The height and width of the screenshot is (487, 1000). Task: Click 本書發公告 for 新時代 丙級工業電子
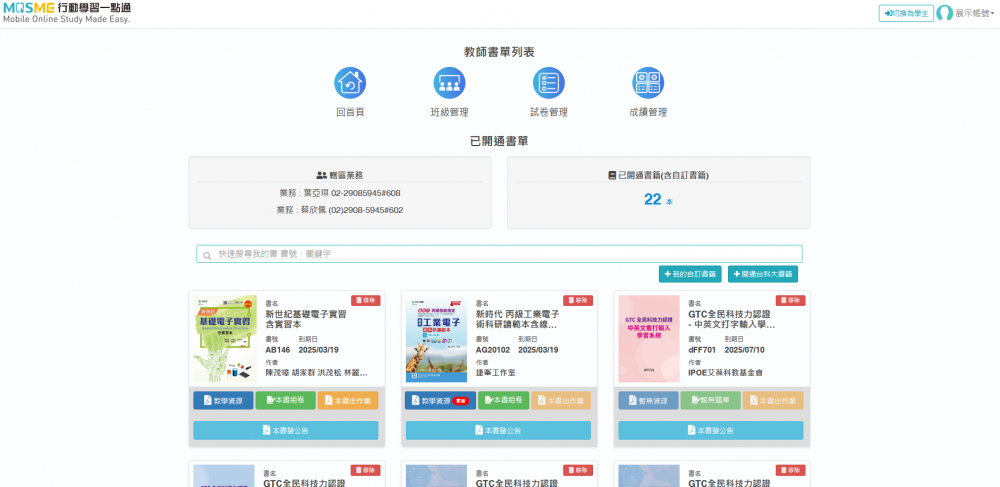498,430
